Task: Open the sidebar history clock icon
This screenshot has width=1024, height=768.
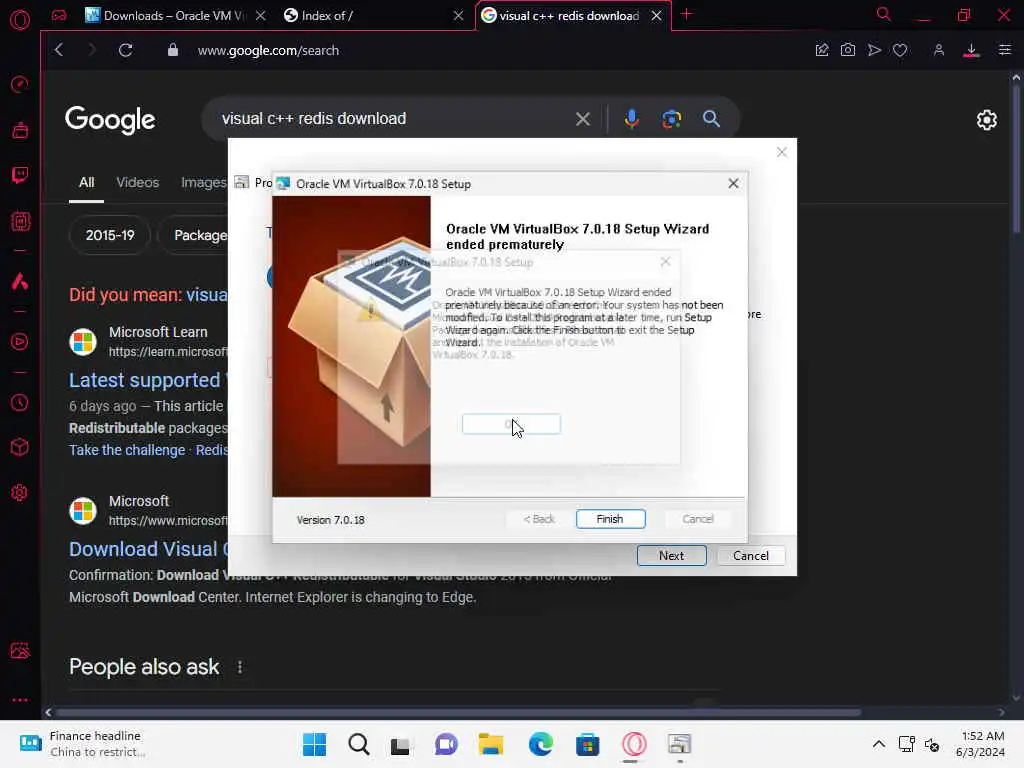Action: [20, 402]
